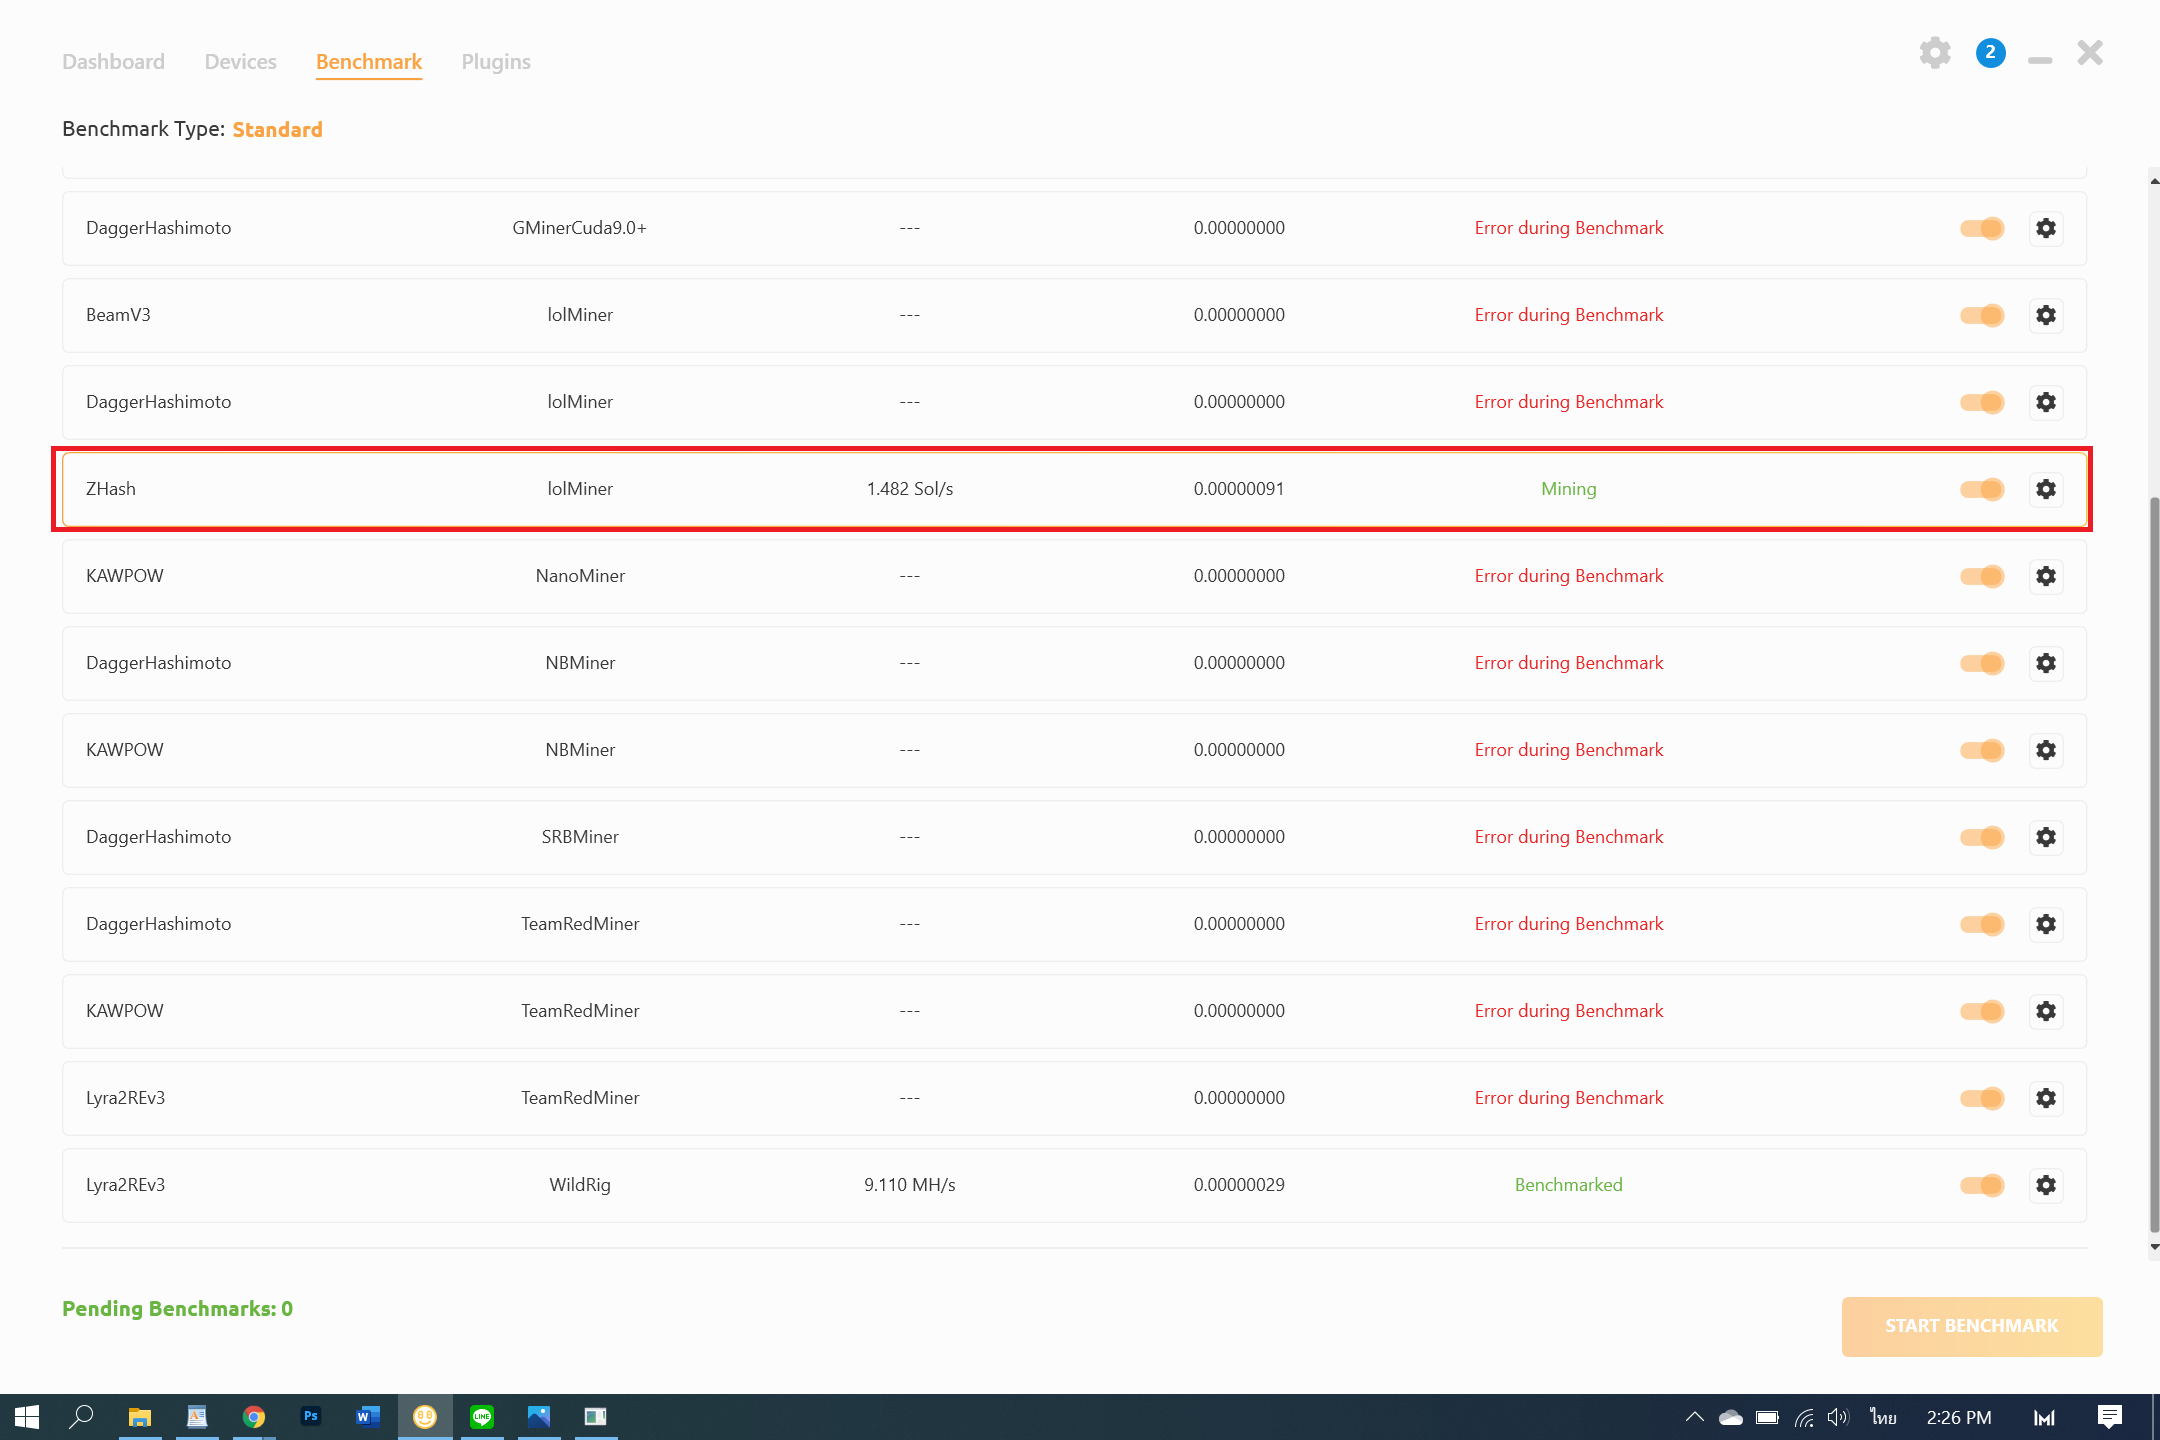
Task: Switch to the Devices tab
Action: (x=240, y=62)
